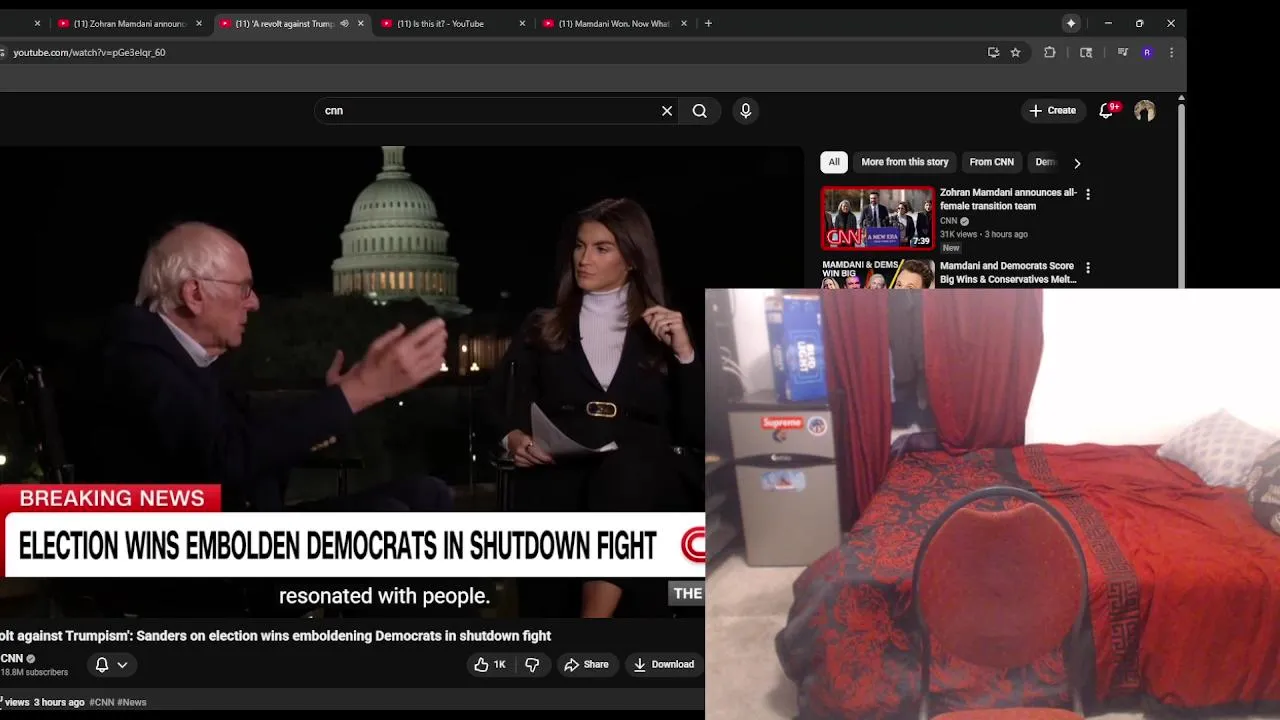This screenshot has height=720, width=1280.
Task: Open browser media controls icon
Action: pyautogui.click(x=1122, y=52)
